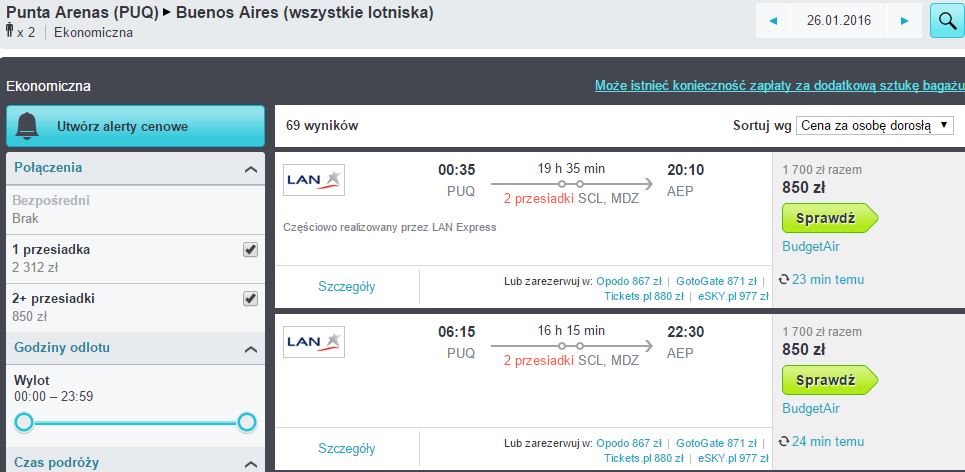Click the bell icon for price alerts

point(28,126)
